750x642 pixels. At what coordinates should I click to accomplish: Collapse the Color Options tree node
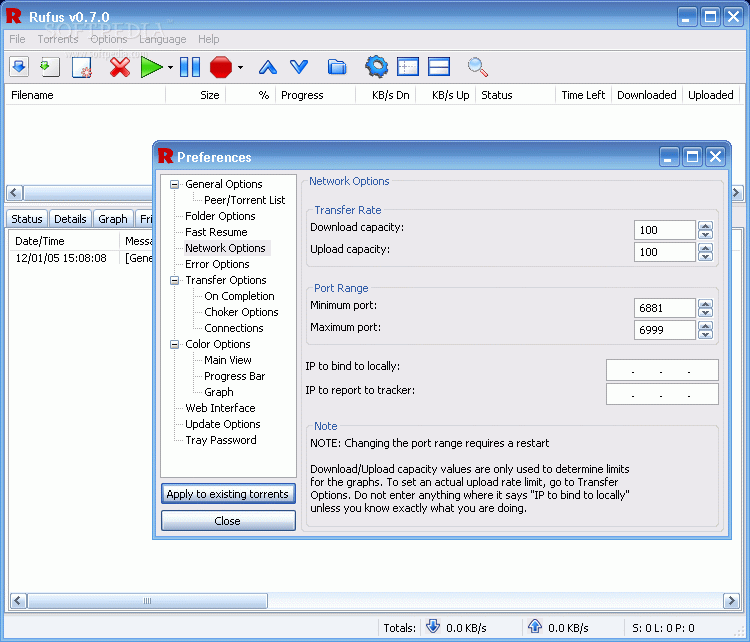(x=175, y=344)
